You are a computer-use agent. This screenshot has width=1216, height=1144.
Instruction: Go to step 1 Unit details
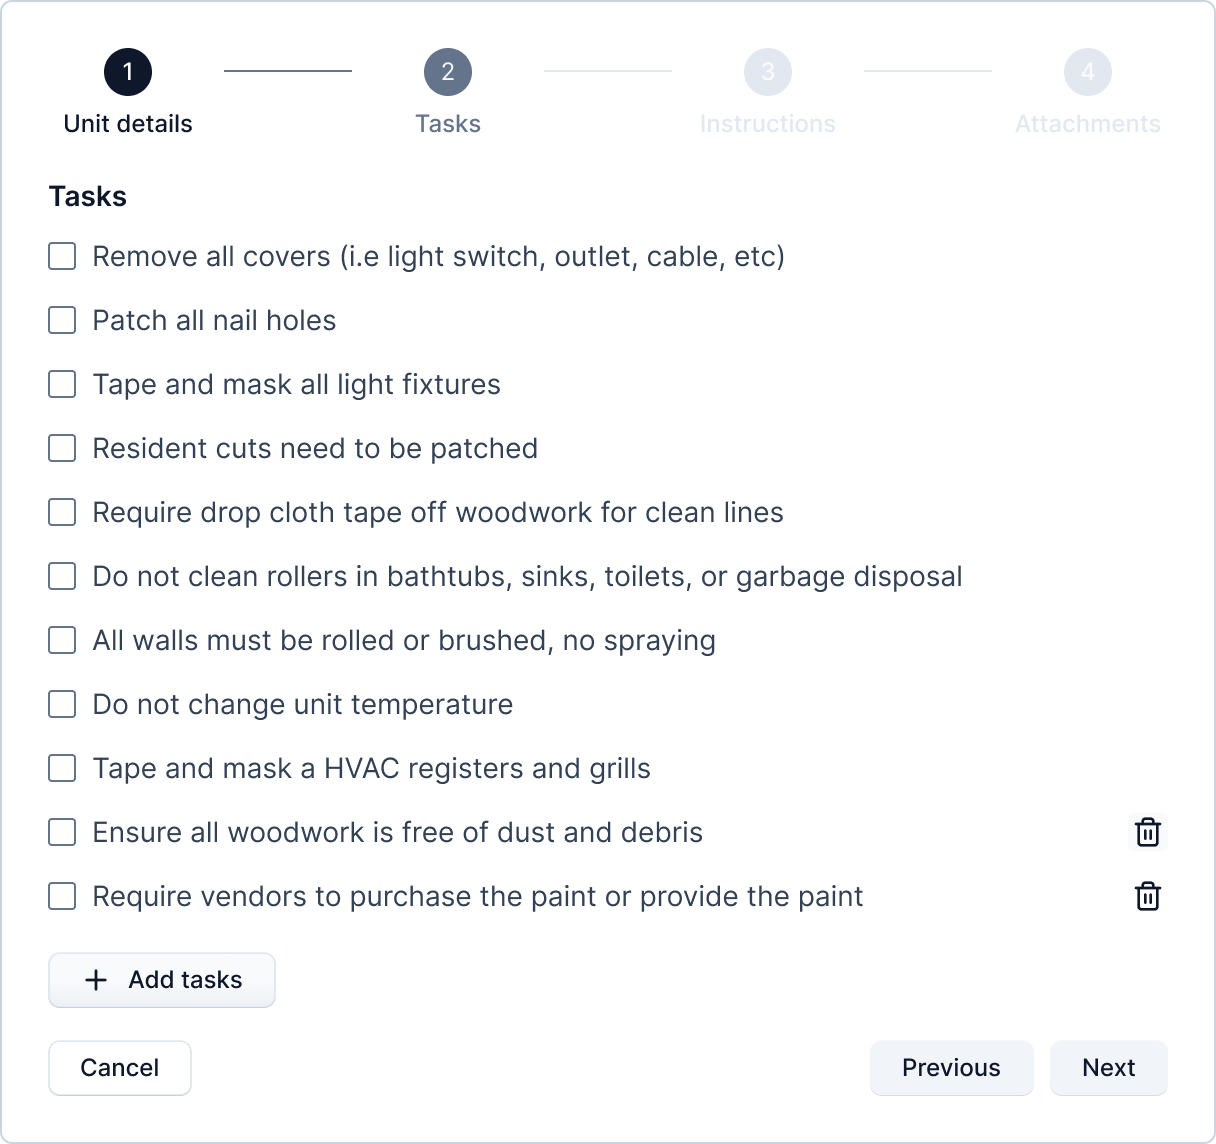click(128, 72)
